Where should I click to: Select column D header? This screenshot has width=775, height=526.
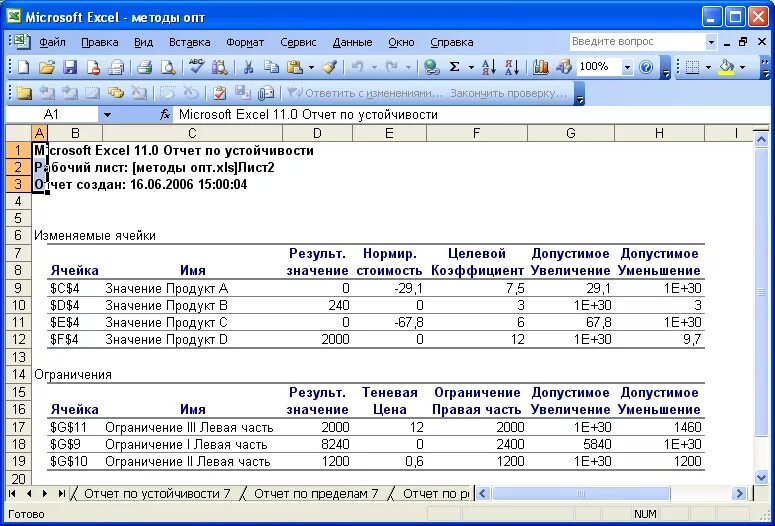pyautogui.click(x=317, y=133)
